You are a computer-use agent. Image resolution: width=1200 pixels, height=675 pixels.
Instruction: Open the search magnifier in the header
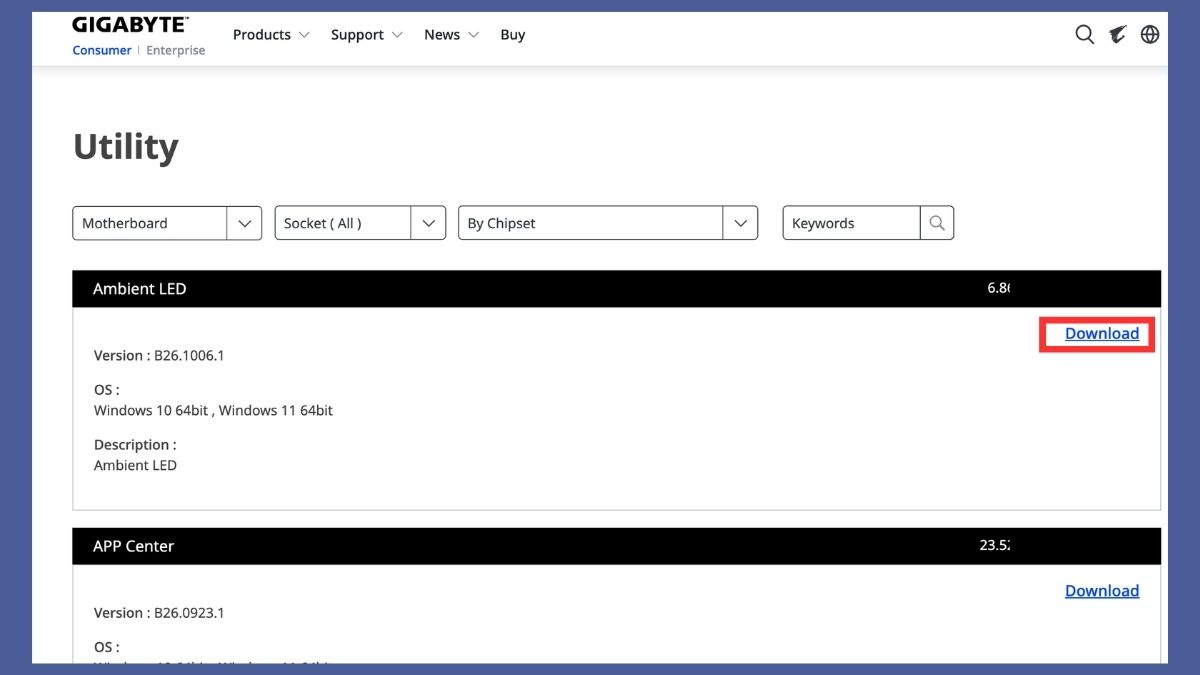pyautogui.click(x=1085, y=35)
